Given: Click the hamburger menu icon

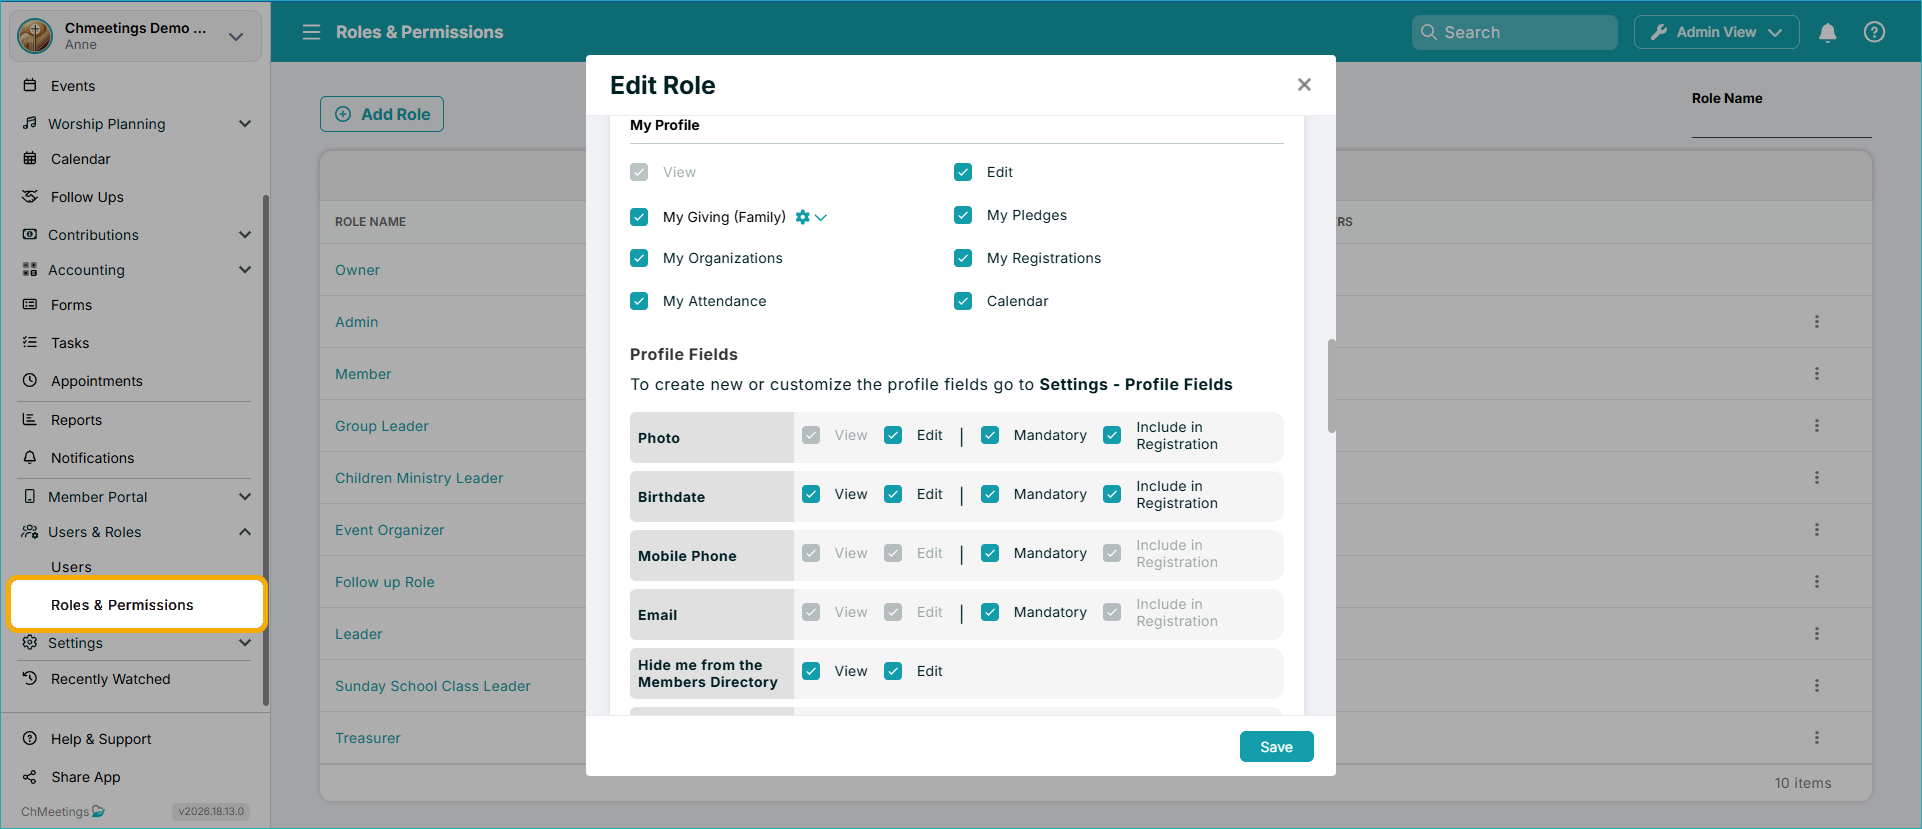Looking at the screenshot, I should (311, 32).
